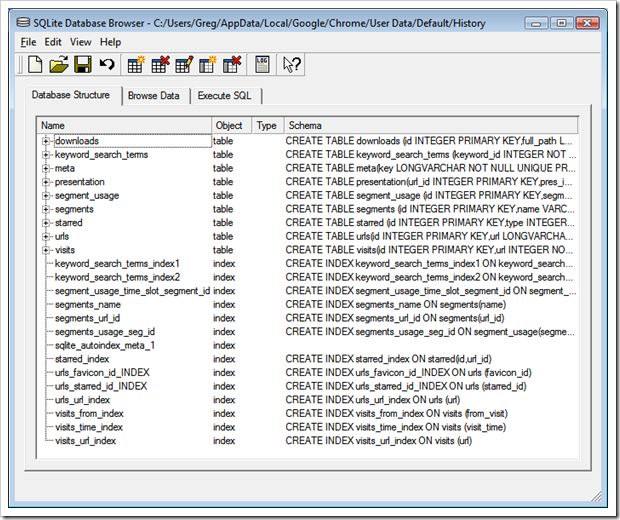Switch to the Browse Data tab
Viewport: 620px width, 520px height.
click(x=154, y=96)
